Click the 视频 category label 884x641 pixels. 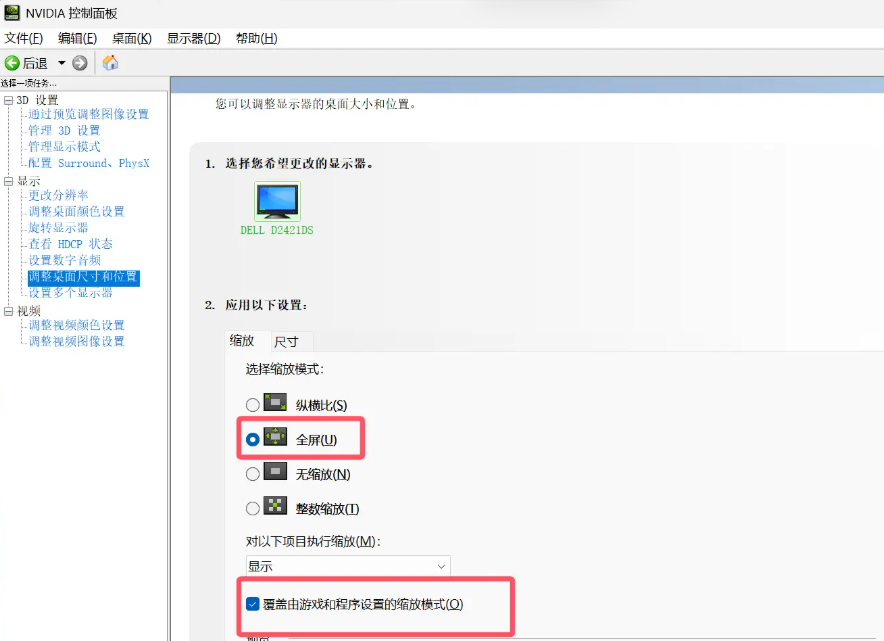(29, 311)
